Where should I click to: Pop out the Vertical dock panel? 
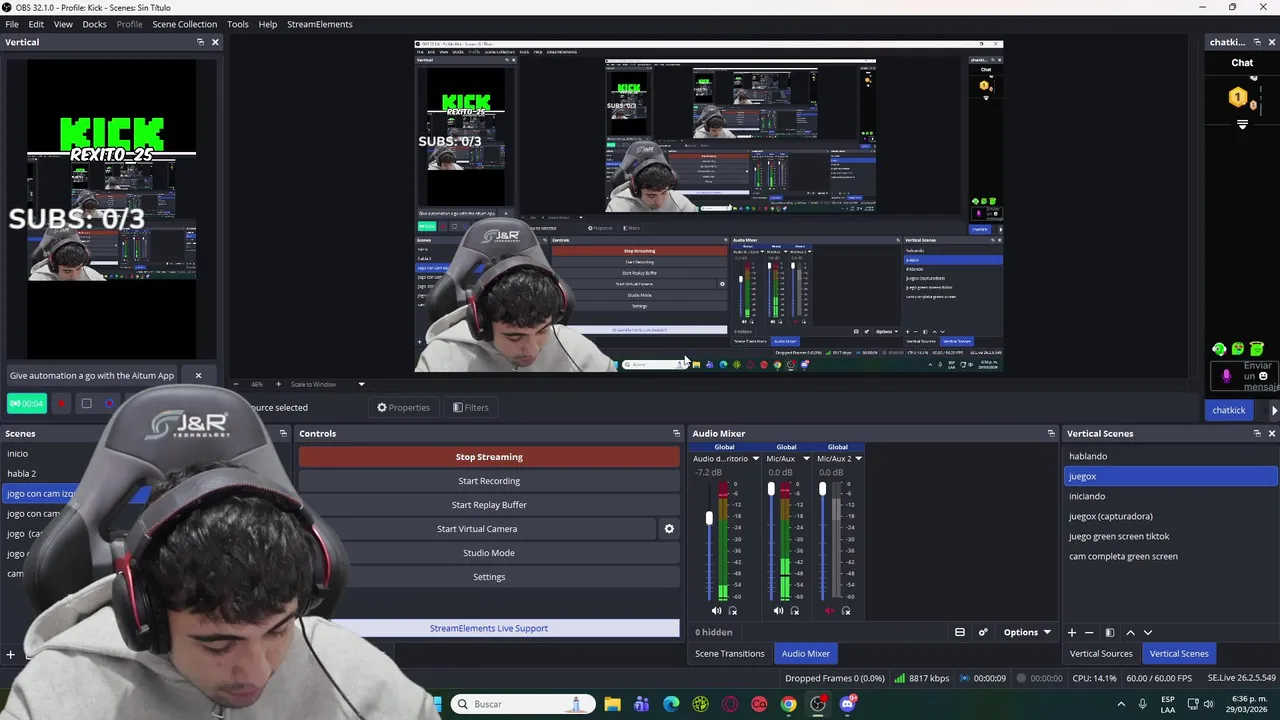pyautogui.click(x=200, y=42)
